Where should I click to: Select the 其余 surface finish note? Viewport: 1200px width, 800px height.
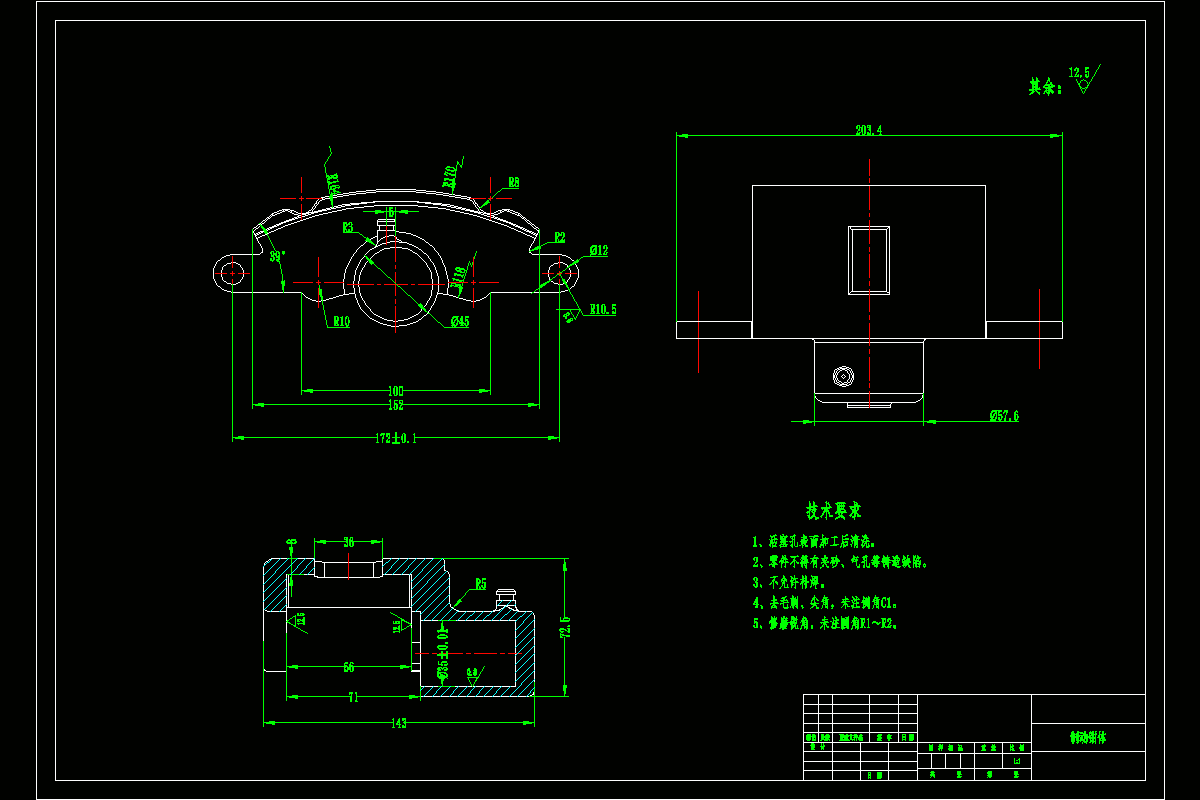[x=1046, y=87]
